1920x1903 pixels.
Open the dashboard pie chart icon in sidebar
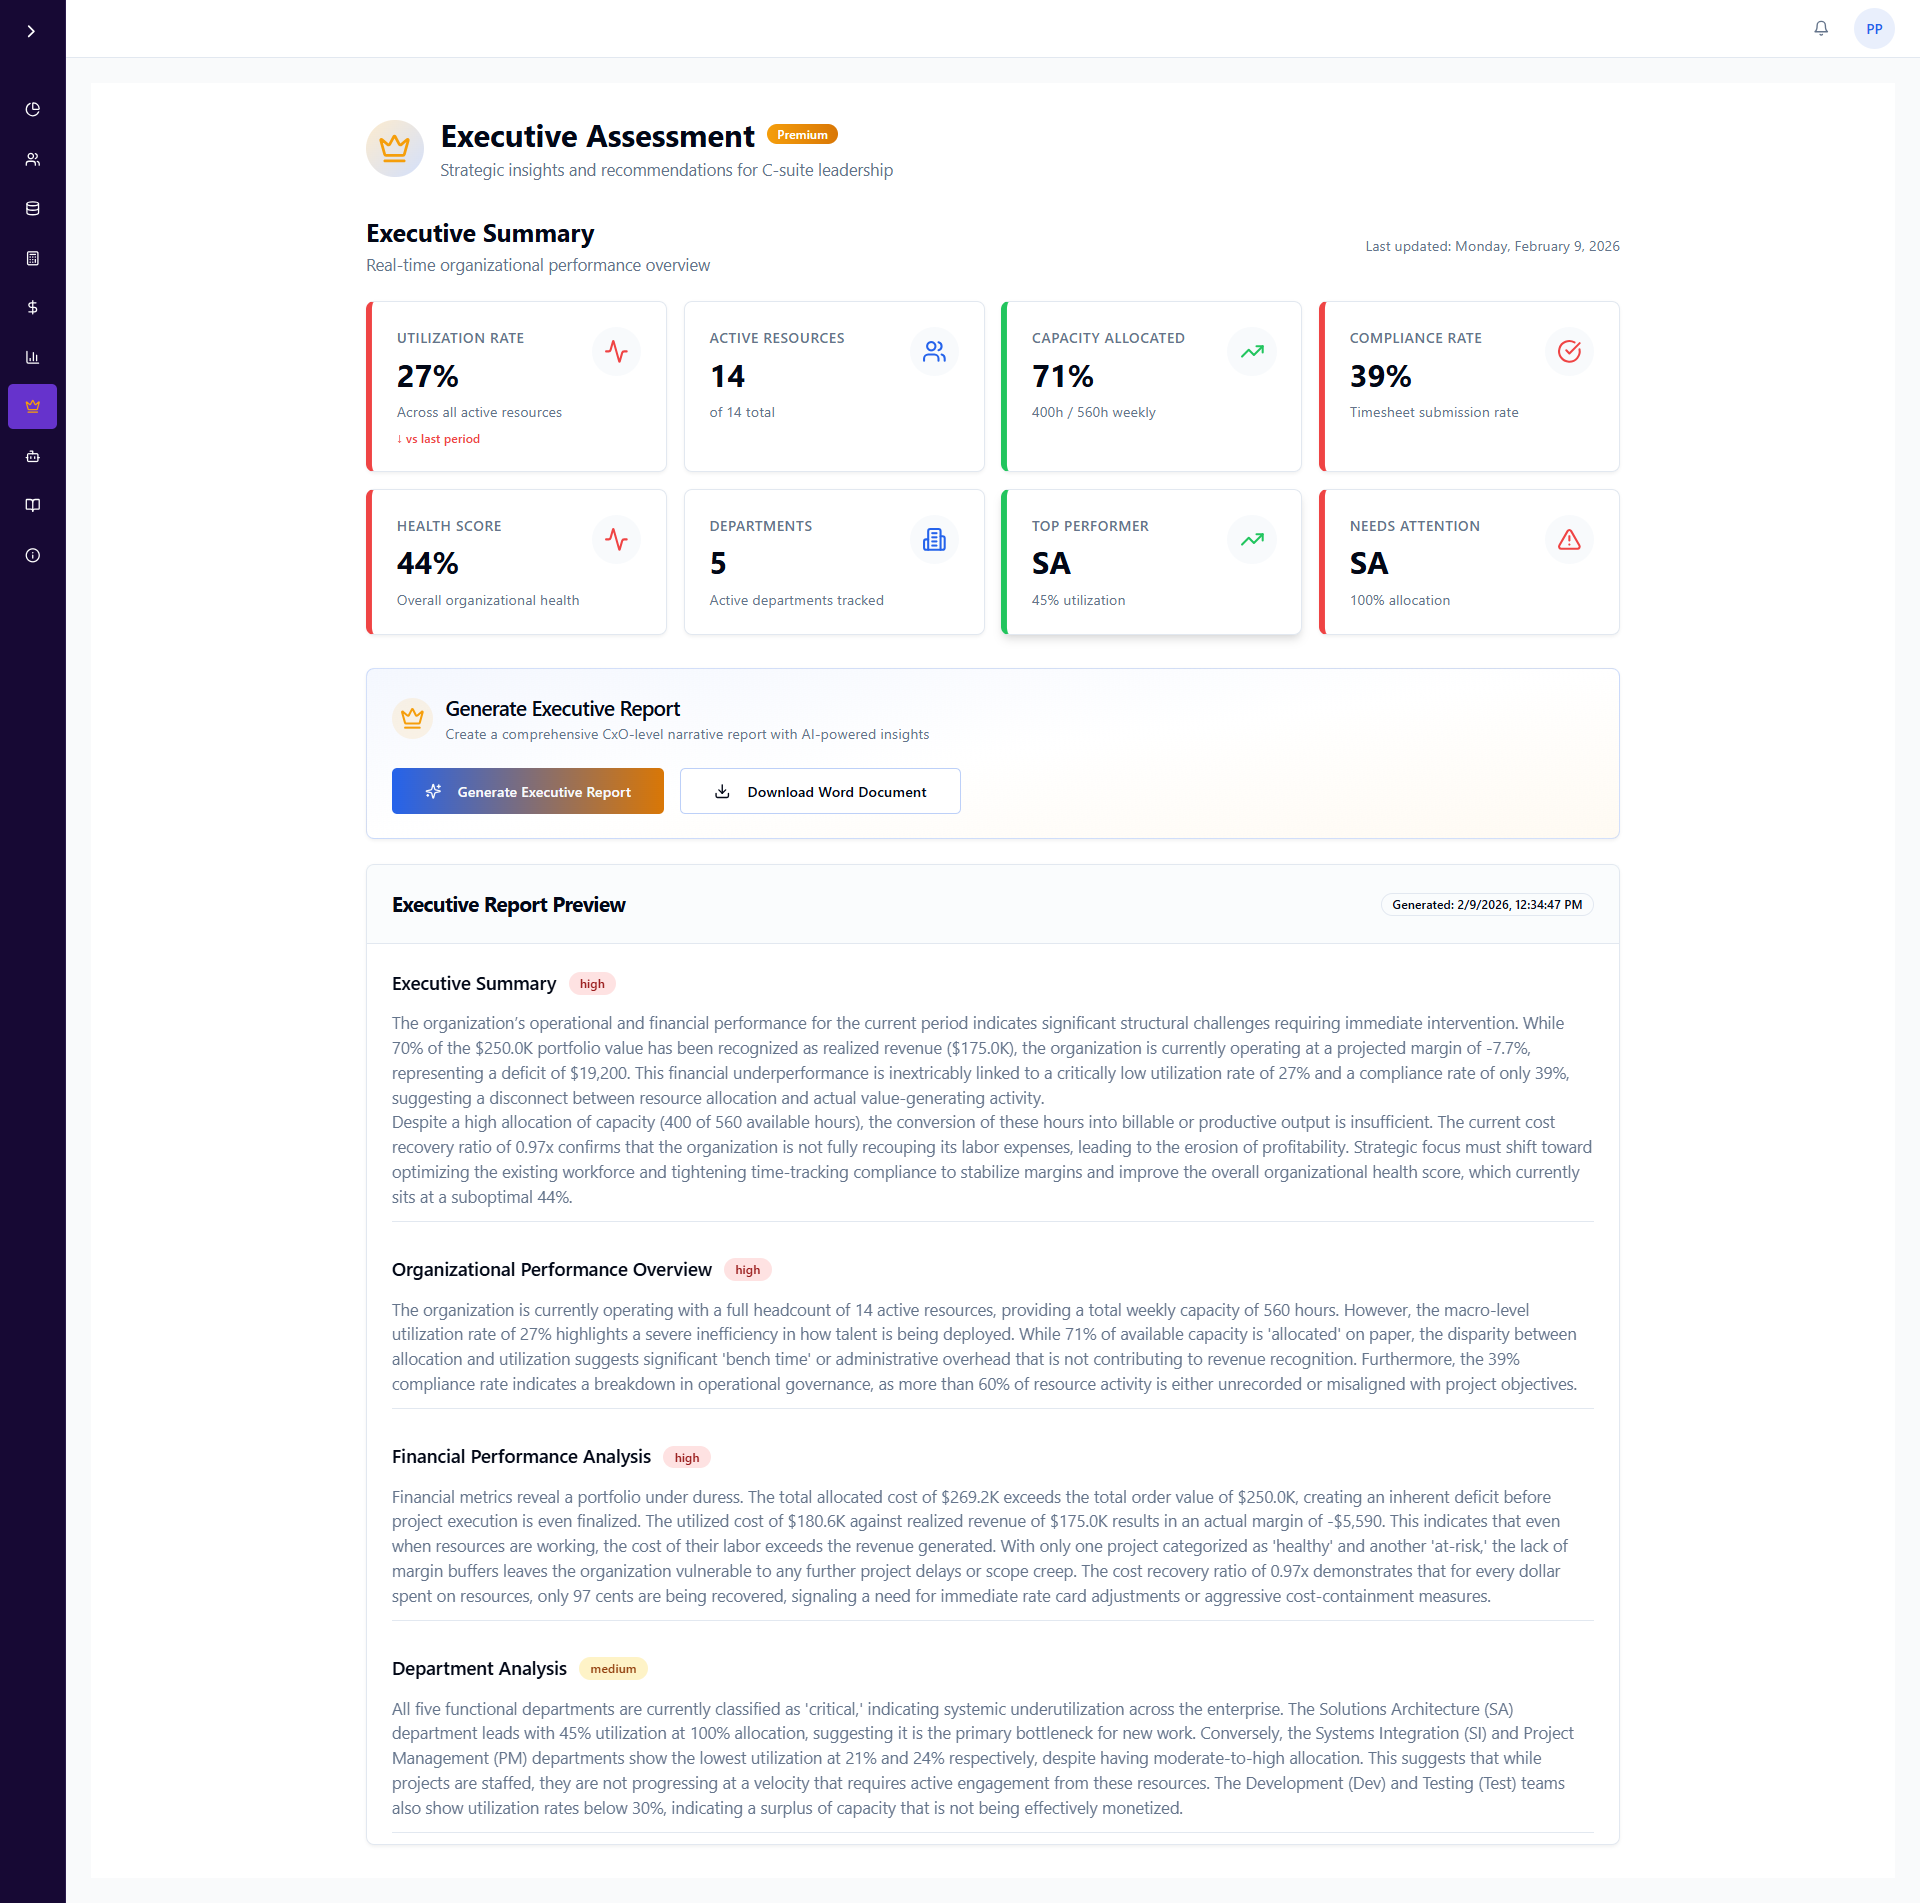point(32,109)
